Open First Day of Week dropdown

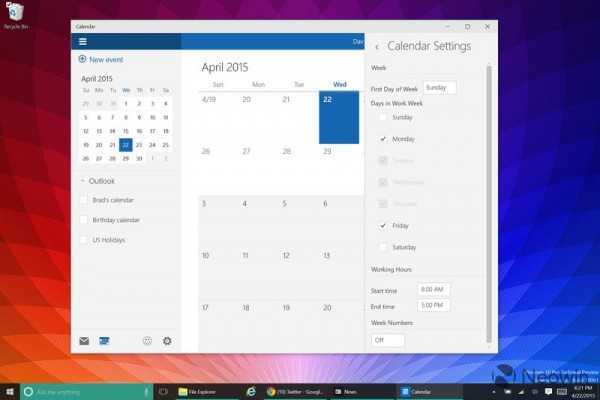point(439,88)
